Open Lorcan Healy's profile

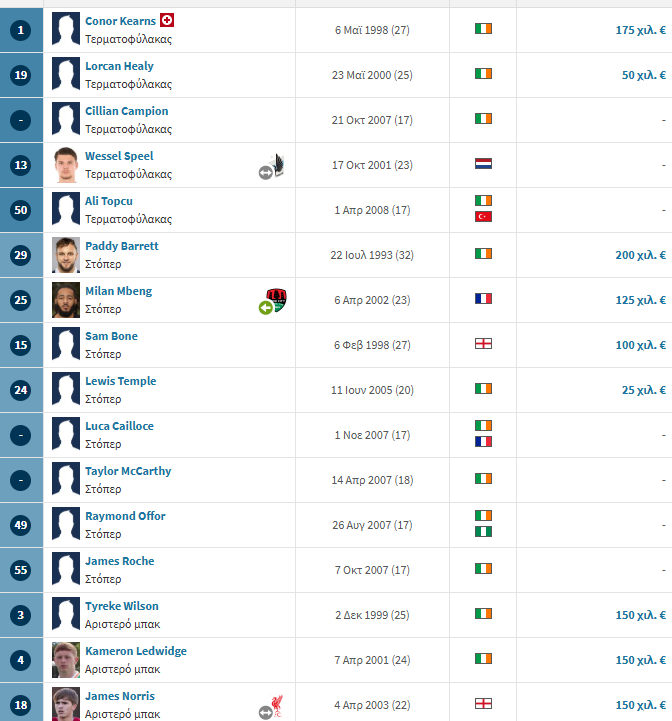[119, 66]
